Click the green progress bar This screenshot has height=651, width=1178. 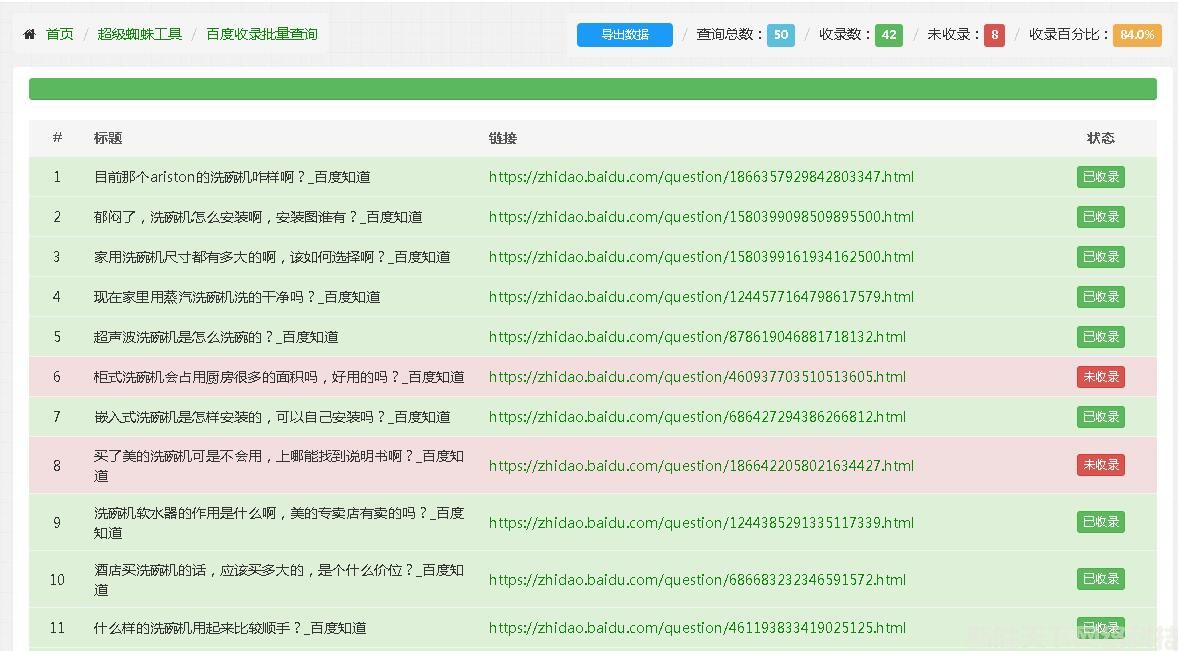(592, 89)
